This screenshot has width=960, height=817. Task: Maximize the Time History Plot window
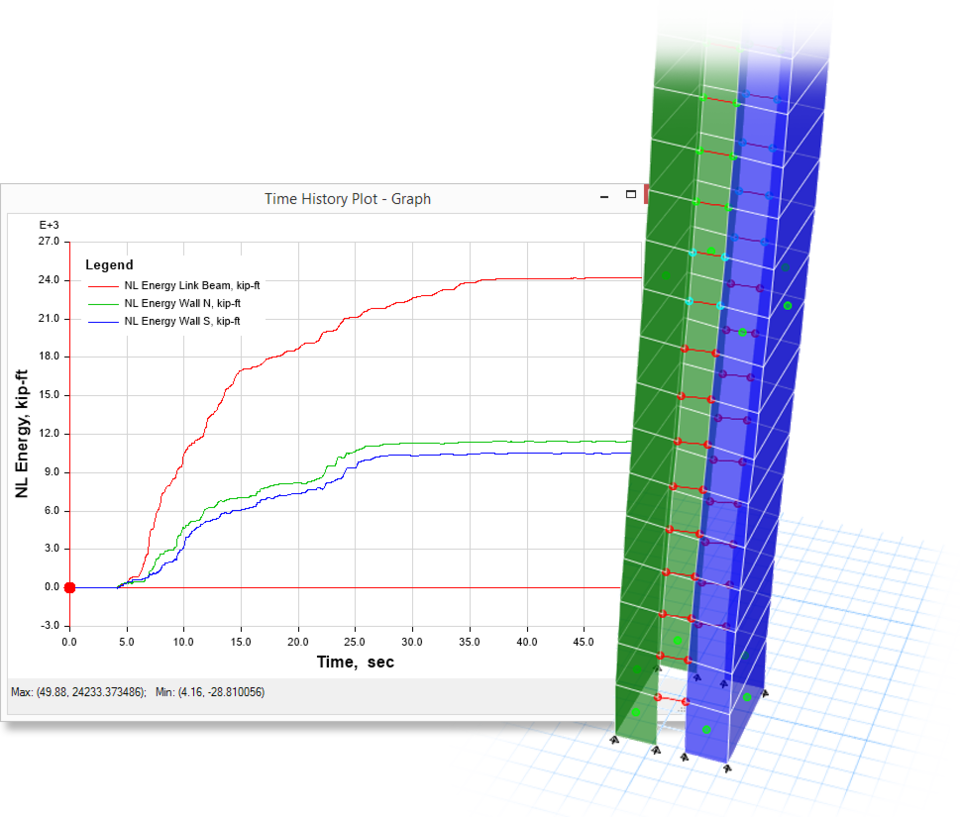coord(631,195)
